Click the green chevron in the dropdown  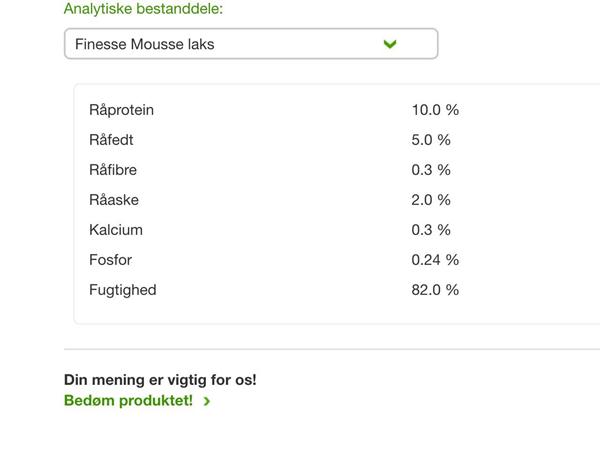point(390,44)
